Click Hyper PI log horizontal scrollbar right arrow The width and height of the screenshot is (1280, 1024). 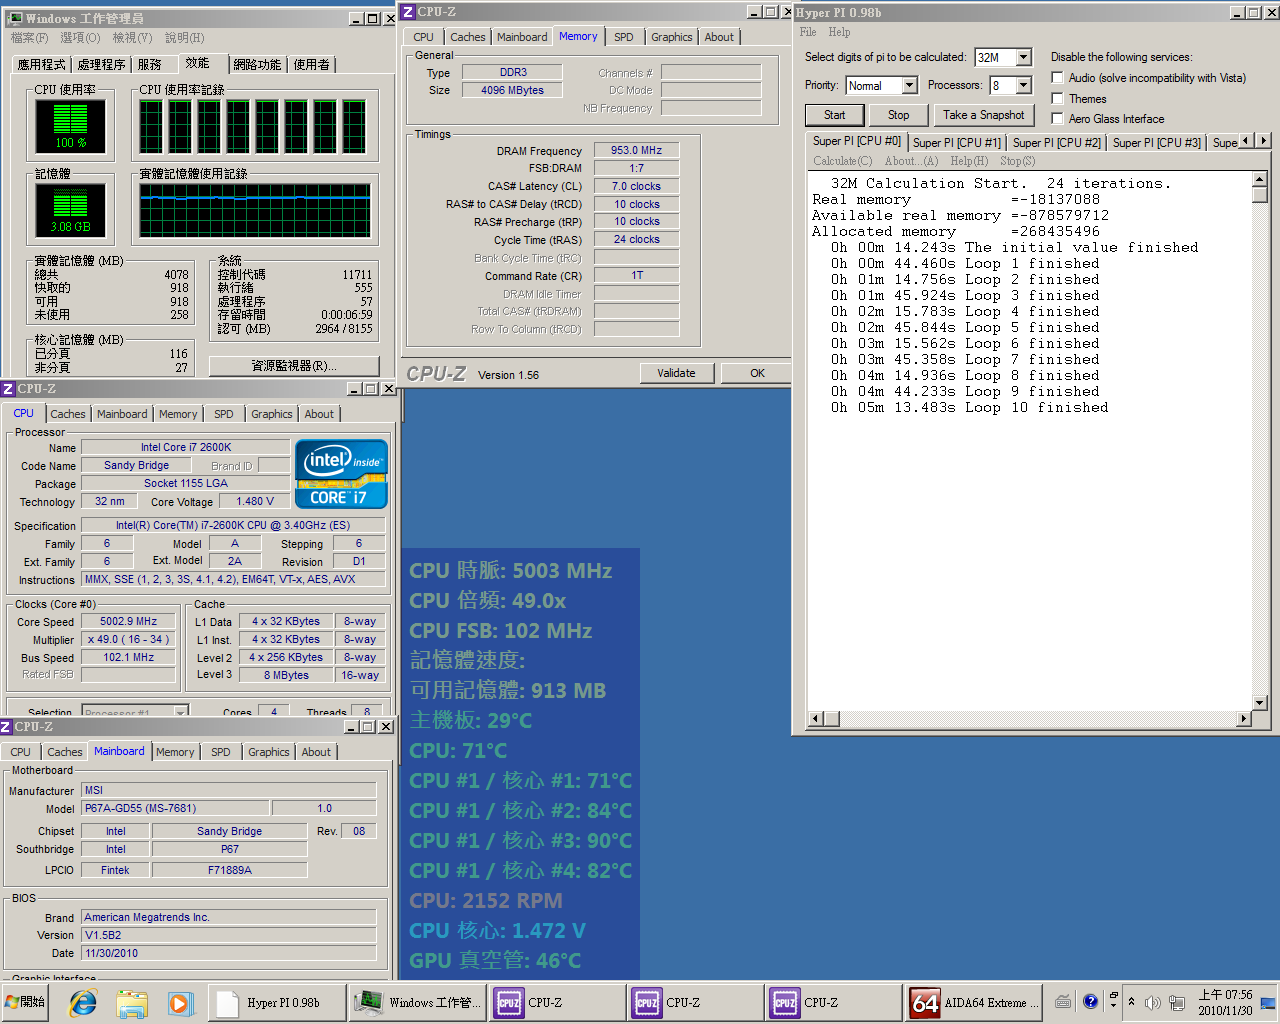pyautogui.click(x=1244, y=718)
